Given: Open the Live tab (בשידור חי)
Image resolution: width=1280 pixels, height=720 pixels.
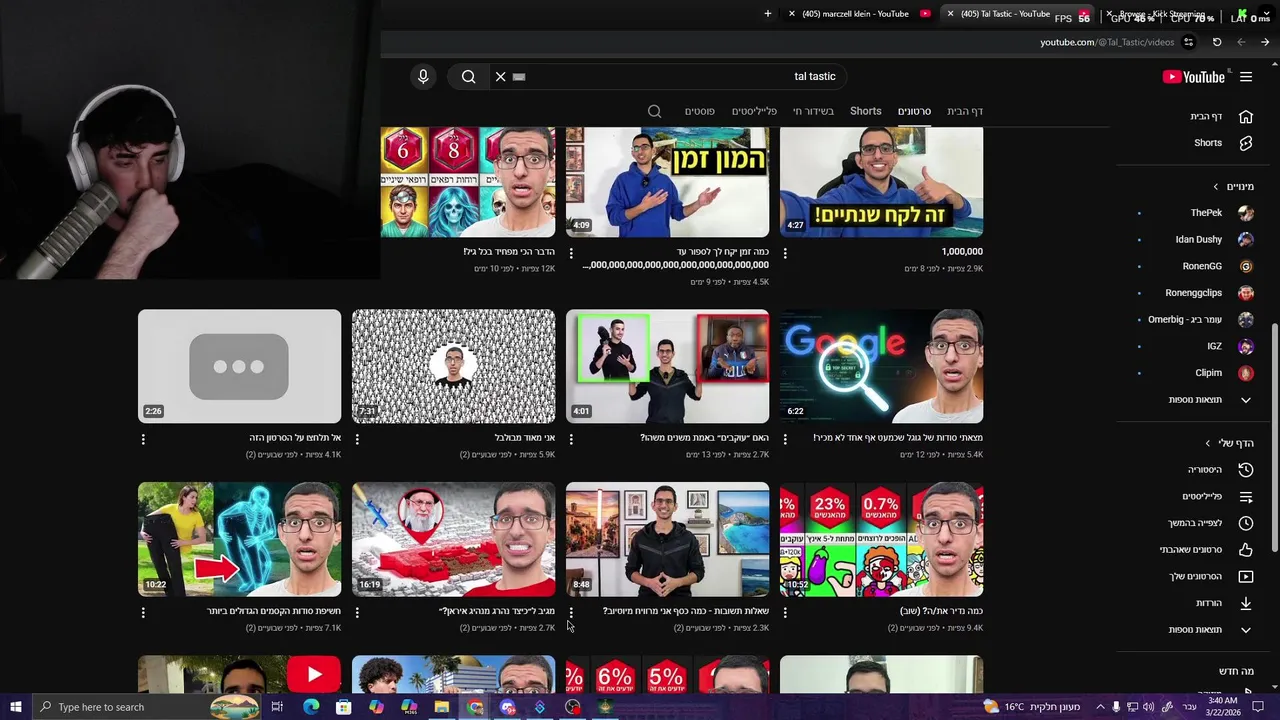Looking at the screenshot, I should coord(813,111).
